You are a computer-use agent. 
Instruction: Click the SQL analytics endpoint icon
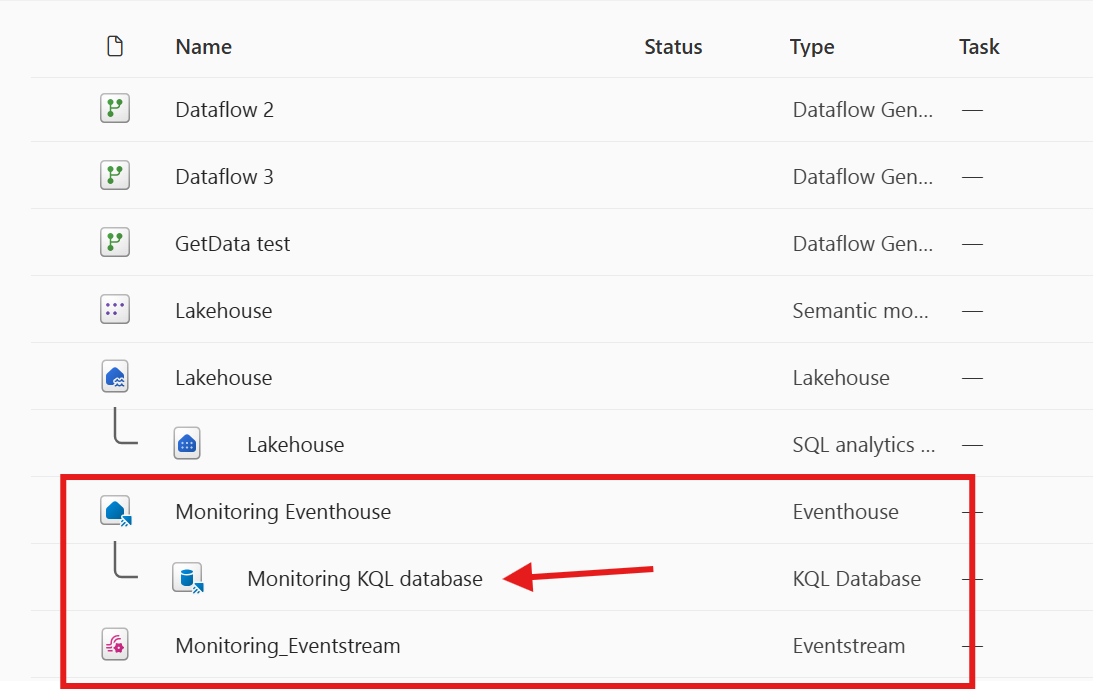point(186,443)
